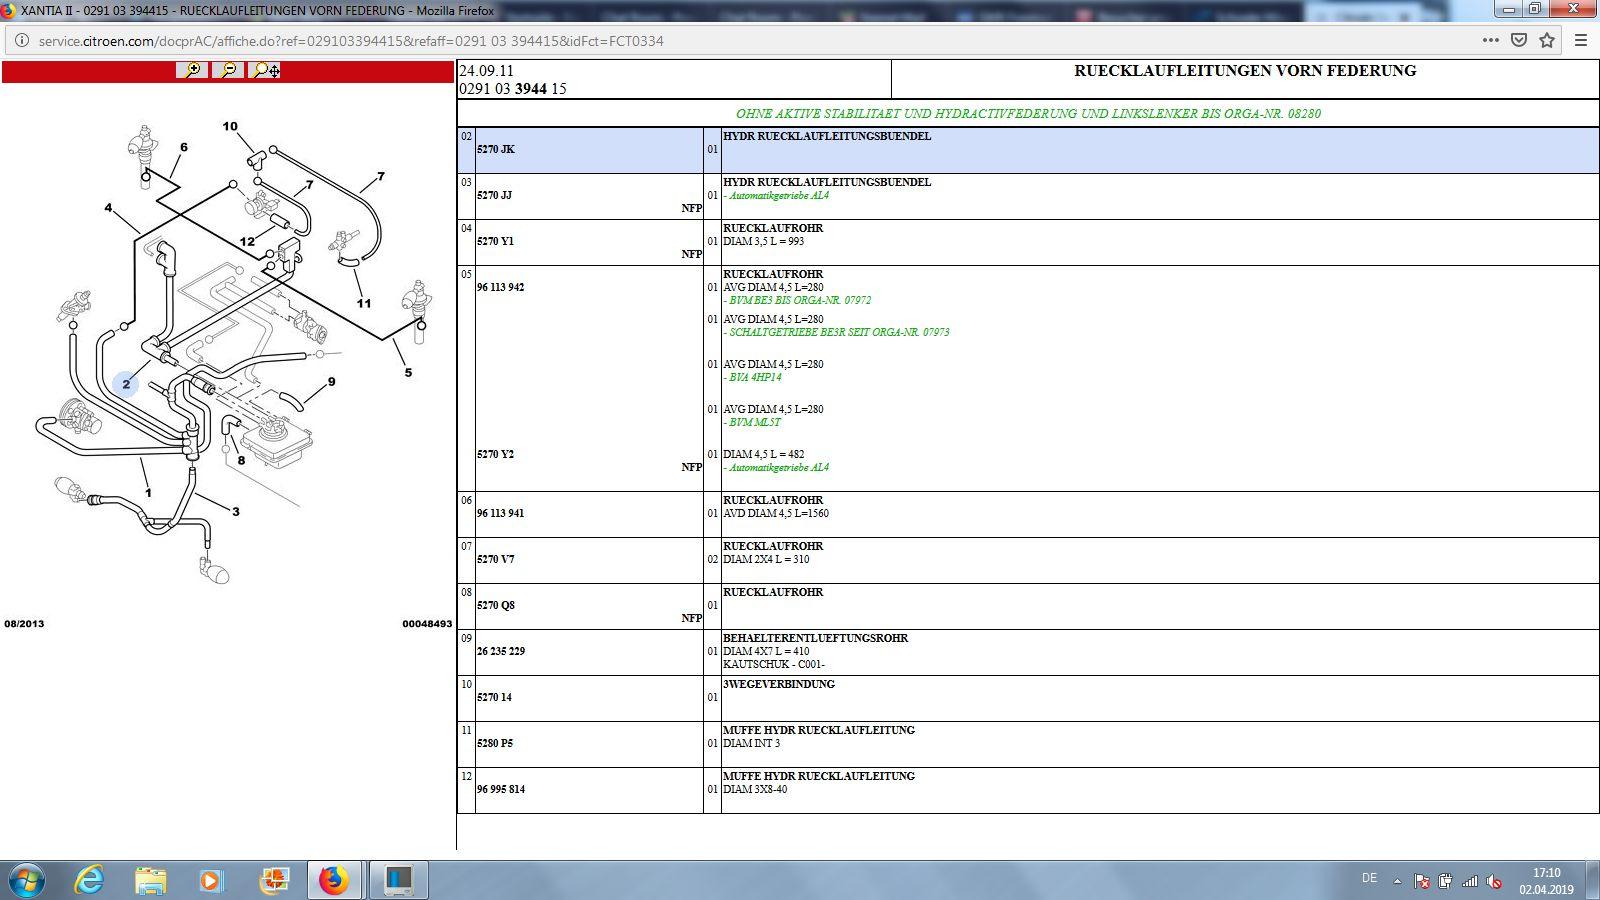The height and width of the screenshot is (900, 1600).
Task: Open the taskbar app beside Media Player
Action: [x=273, y=881]
